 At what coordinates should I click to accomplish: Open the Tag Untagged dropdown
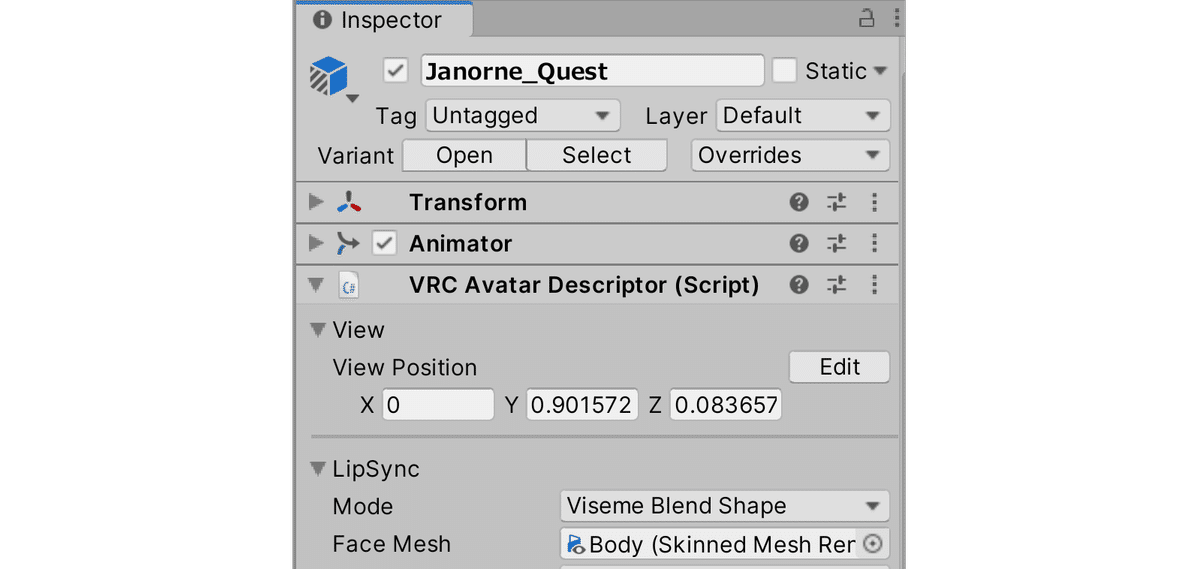pyautogui.click(x=522, y=116)
